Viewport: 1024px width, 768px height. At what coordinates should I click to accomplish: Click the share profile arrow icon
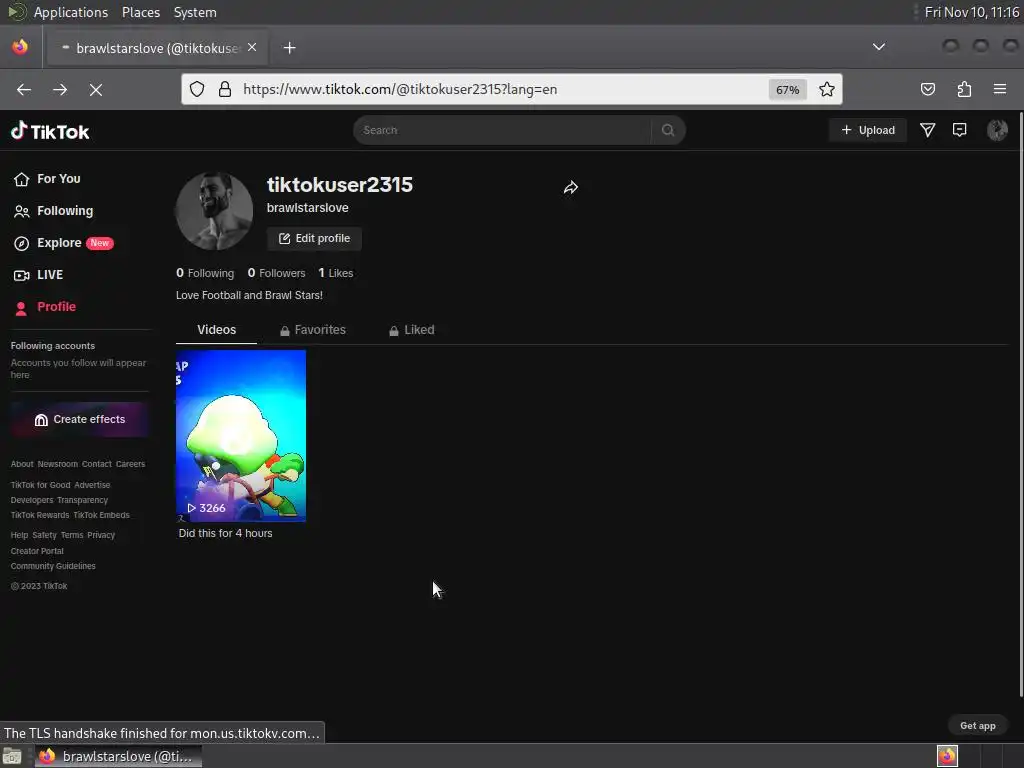tap(571, 188)
